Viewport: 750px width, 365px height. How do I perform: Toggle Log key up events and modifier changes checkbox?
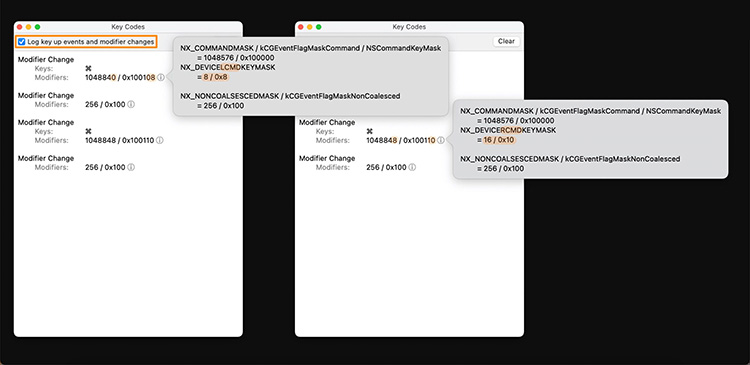tap(22, 42)
